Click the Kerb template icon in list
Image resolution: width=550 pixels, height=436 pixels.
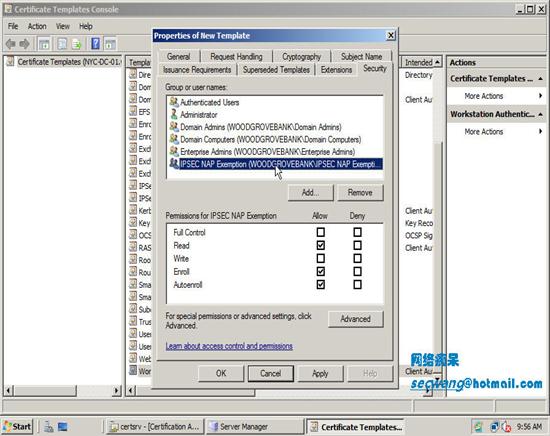click(x=133, y=210)
